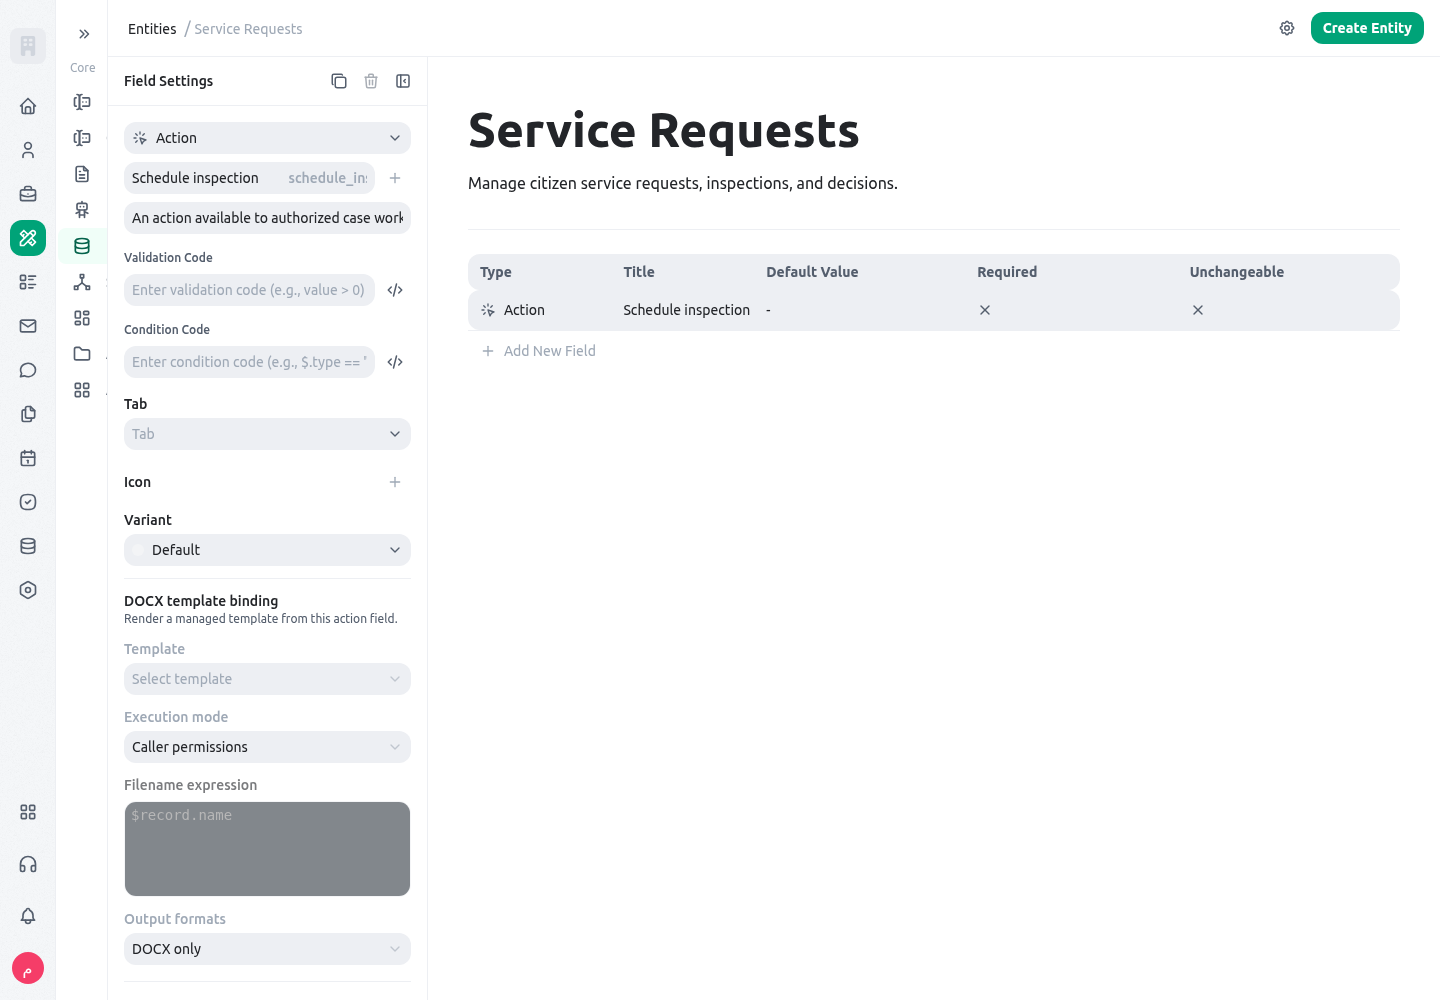The width and height of the screenshot is (1440, 1000).
Task: Add an icon using the Icon plus button
Action: coord(395,482)
